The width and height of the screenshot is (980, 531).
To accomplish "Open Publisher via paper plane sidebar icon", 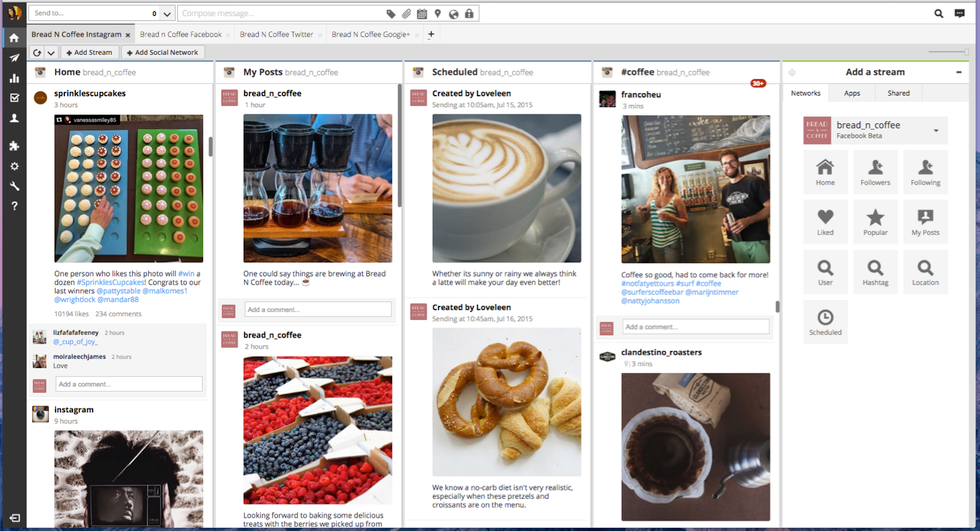I will [14, 58].
